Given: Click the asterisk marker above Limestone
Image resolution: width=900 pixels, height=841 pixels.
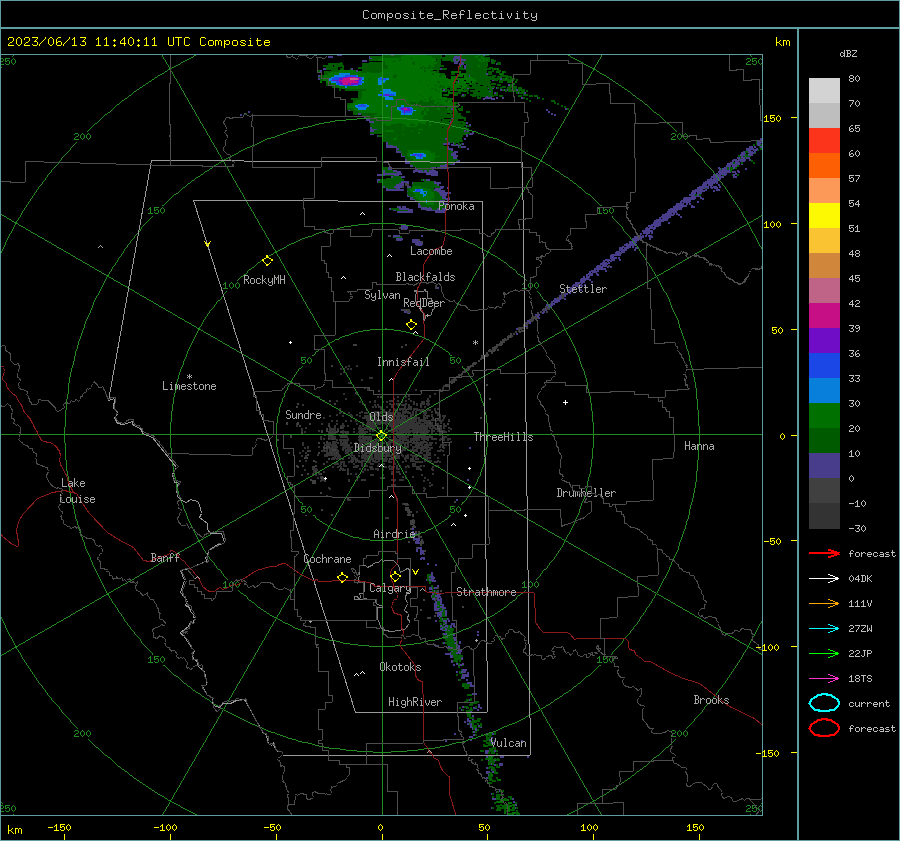Looking at the screenshot, I should [x=189, y=377].
